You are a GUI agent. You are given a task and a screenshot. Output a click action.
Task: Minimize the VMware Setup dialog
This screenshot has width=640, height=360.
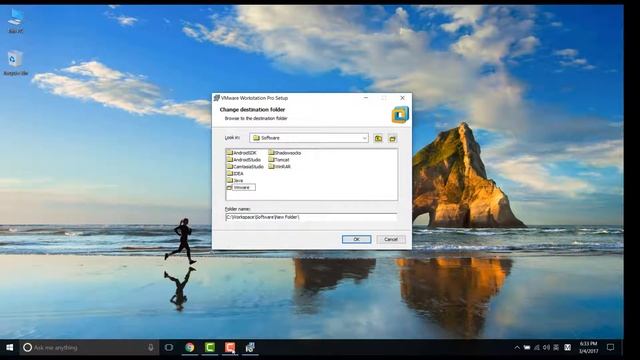(366, 98)
